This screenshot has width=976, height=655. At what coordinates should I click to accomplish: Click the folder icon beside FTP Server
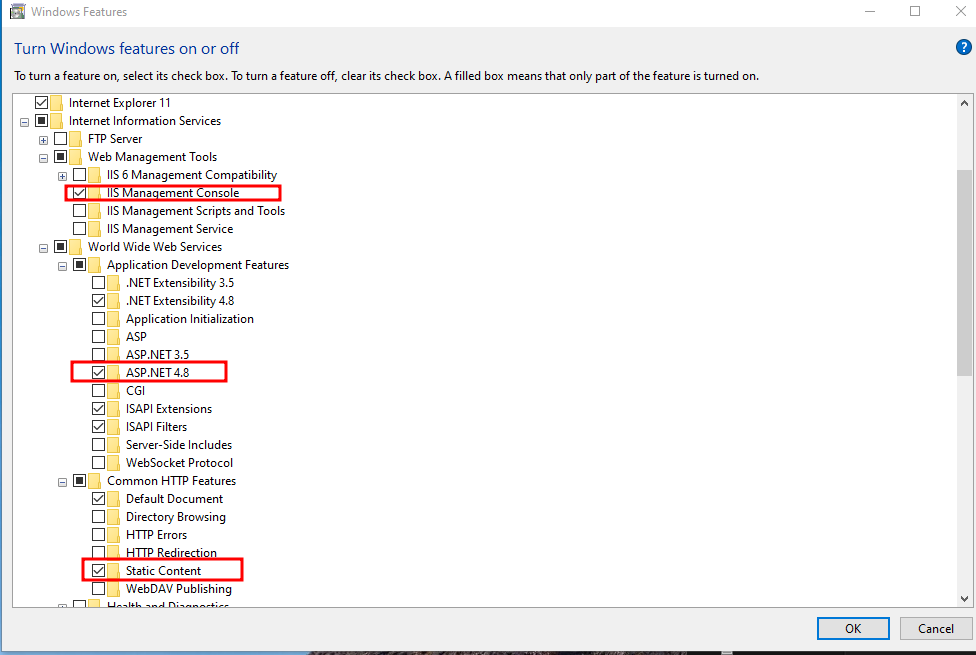point(77,139)
